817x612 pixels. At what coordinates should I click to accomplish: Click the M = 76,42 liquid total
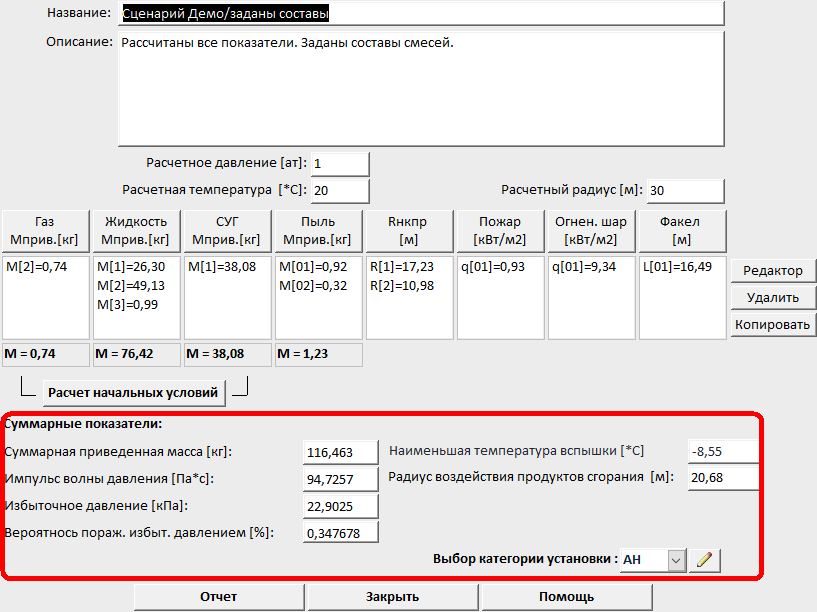[x=137, y=355]
